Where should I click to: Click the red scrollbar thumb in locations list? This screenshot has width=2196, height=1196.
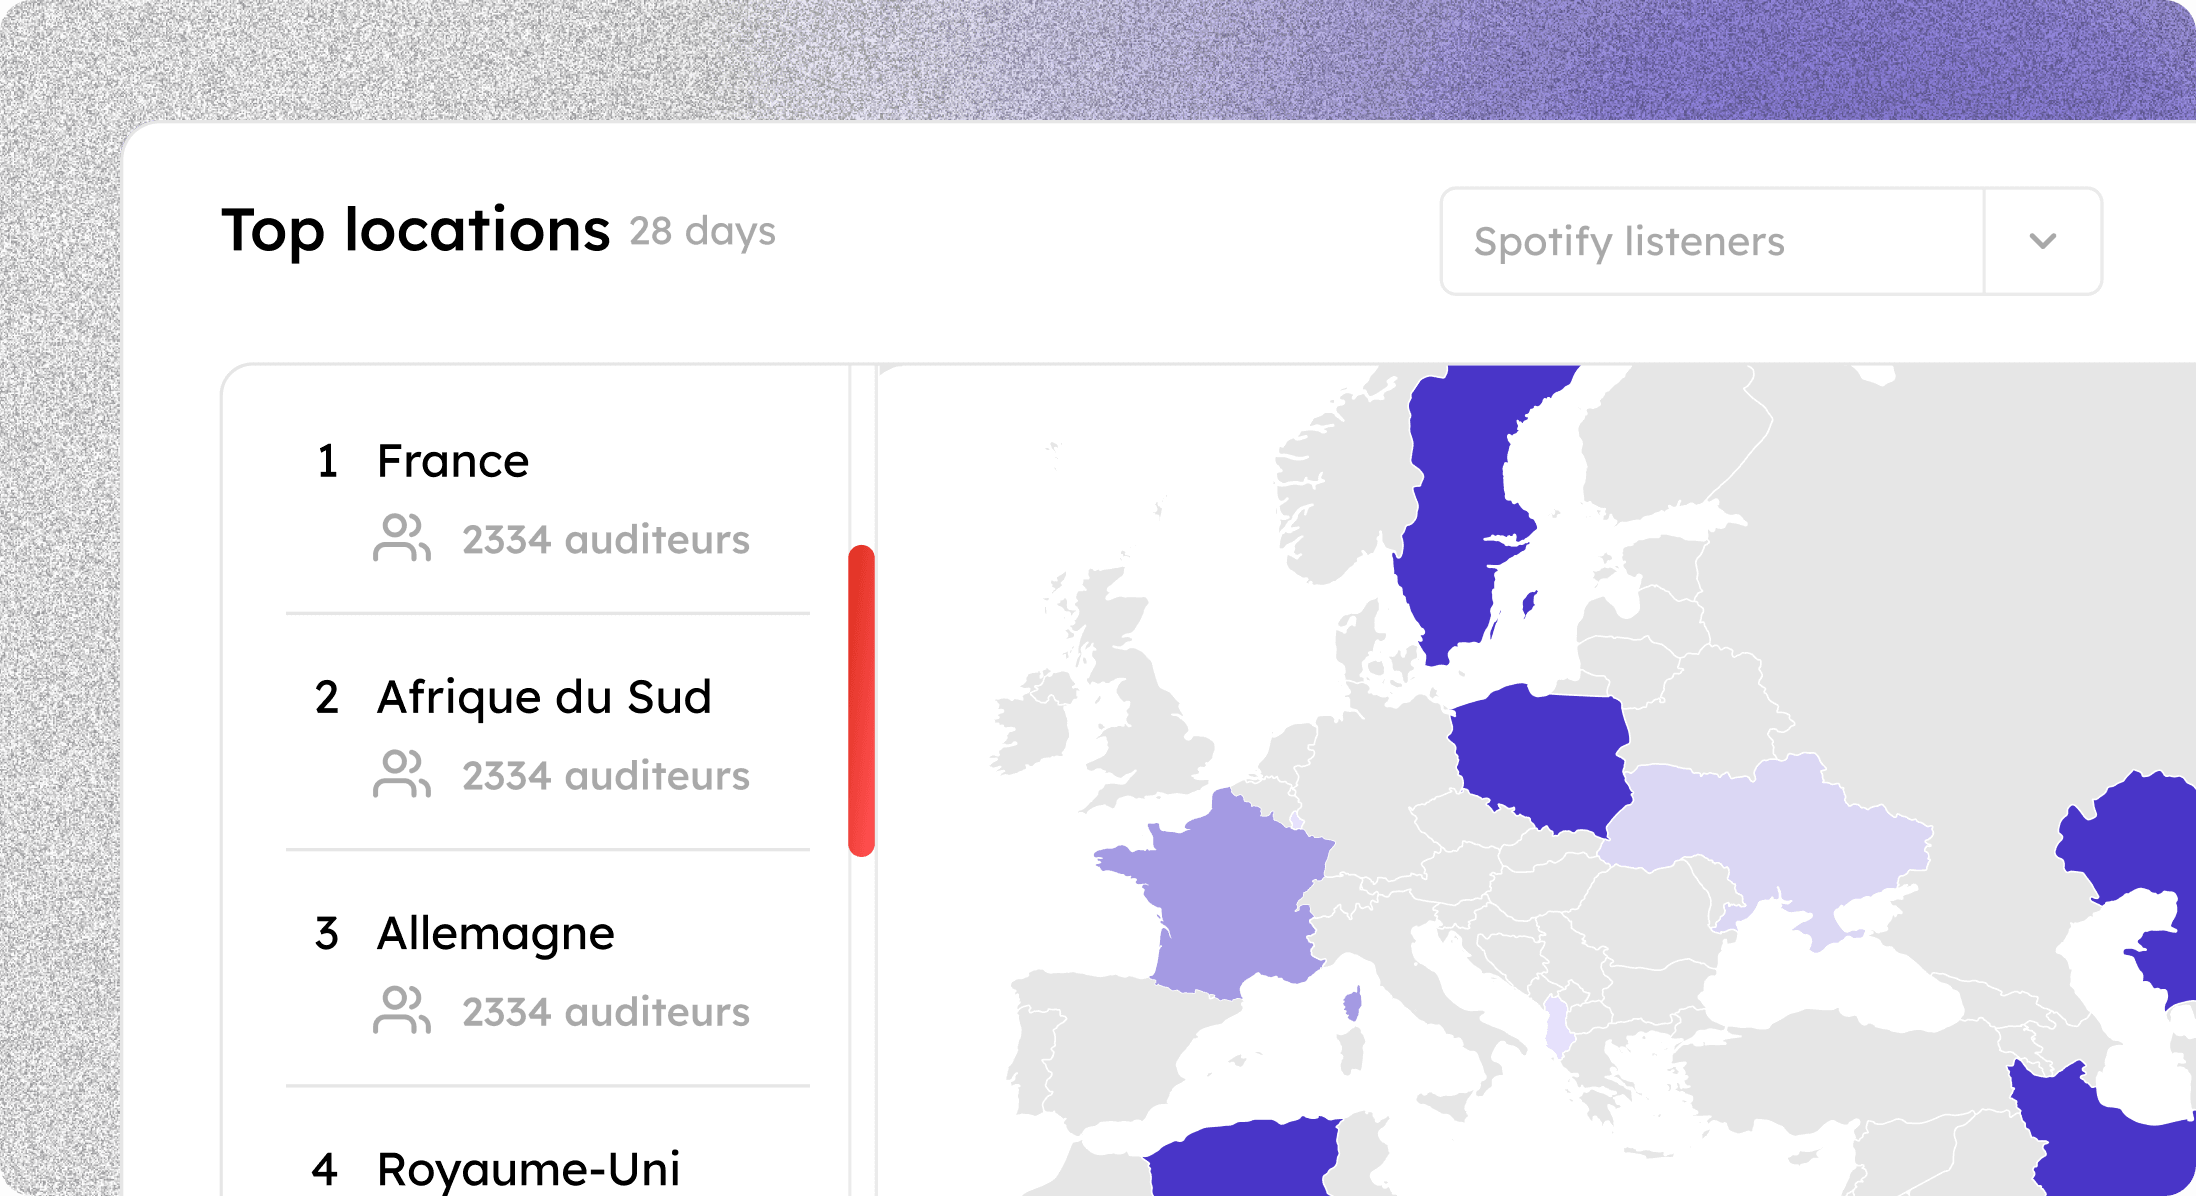pos(861,700)
